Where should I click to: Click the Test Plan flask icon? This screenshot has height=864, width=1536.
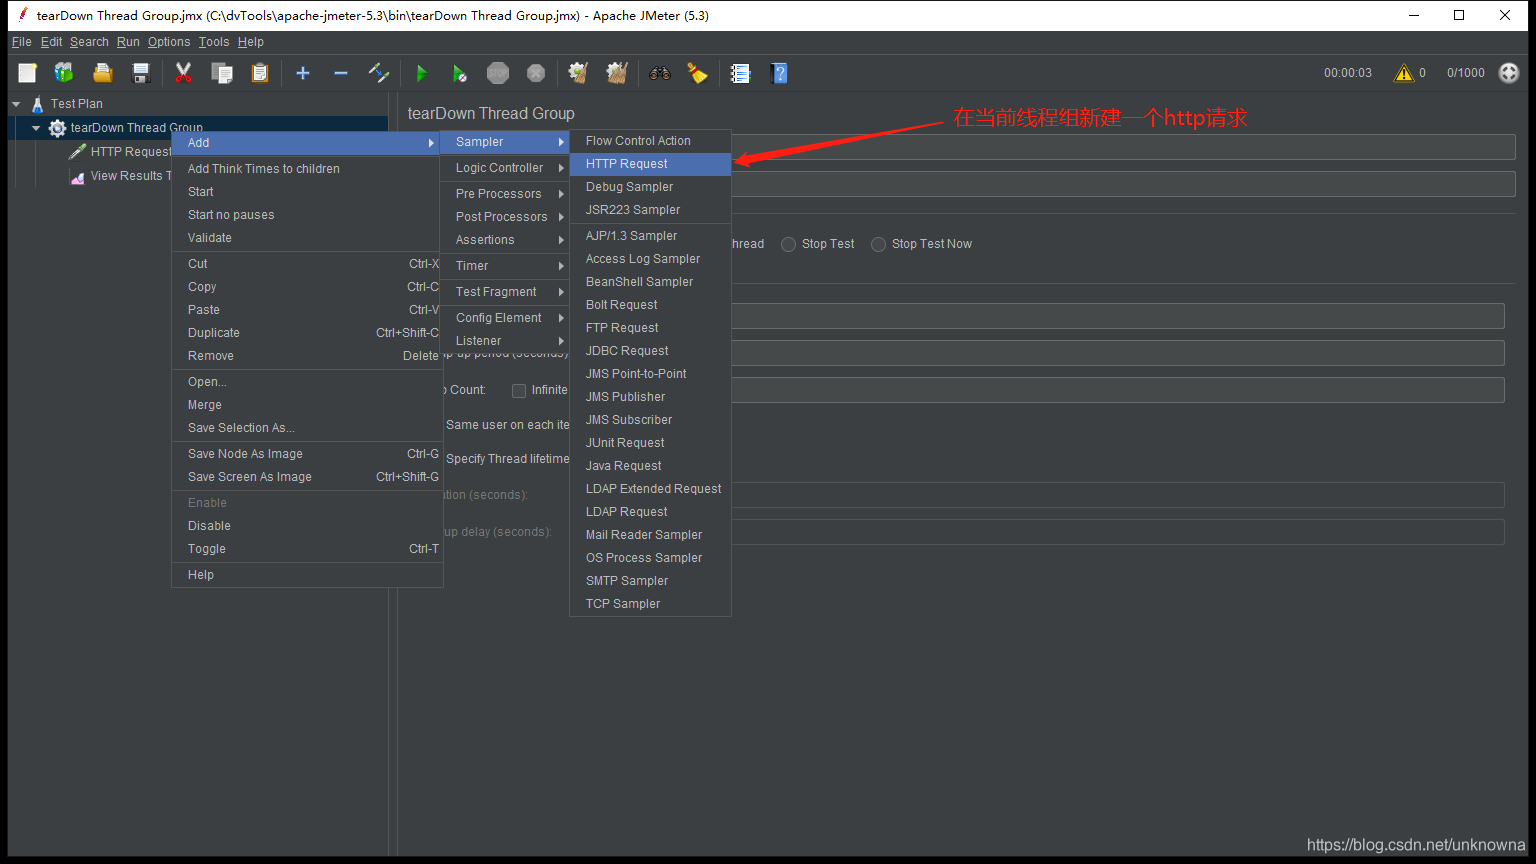click(38, 104)
